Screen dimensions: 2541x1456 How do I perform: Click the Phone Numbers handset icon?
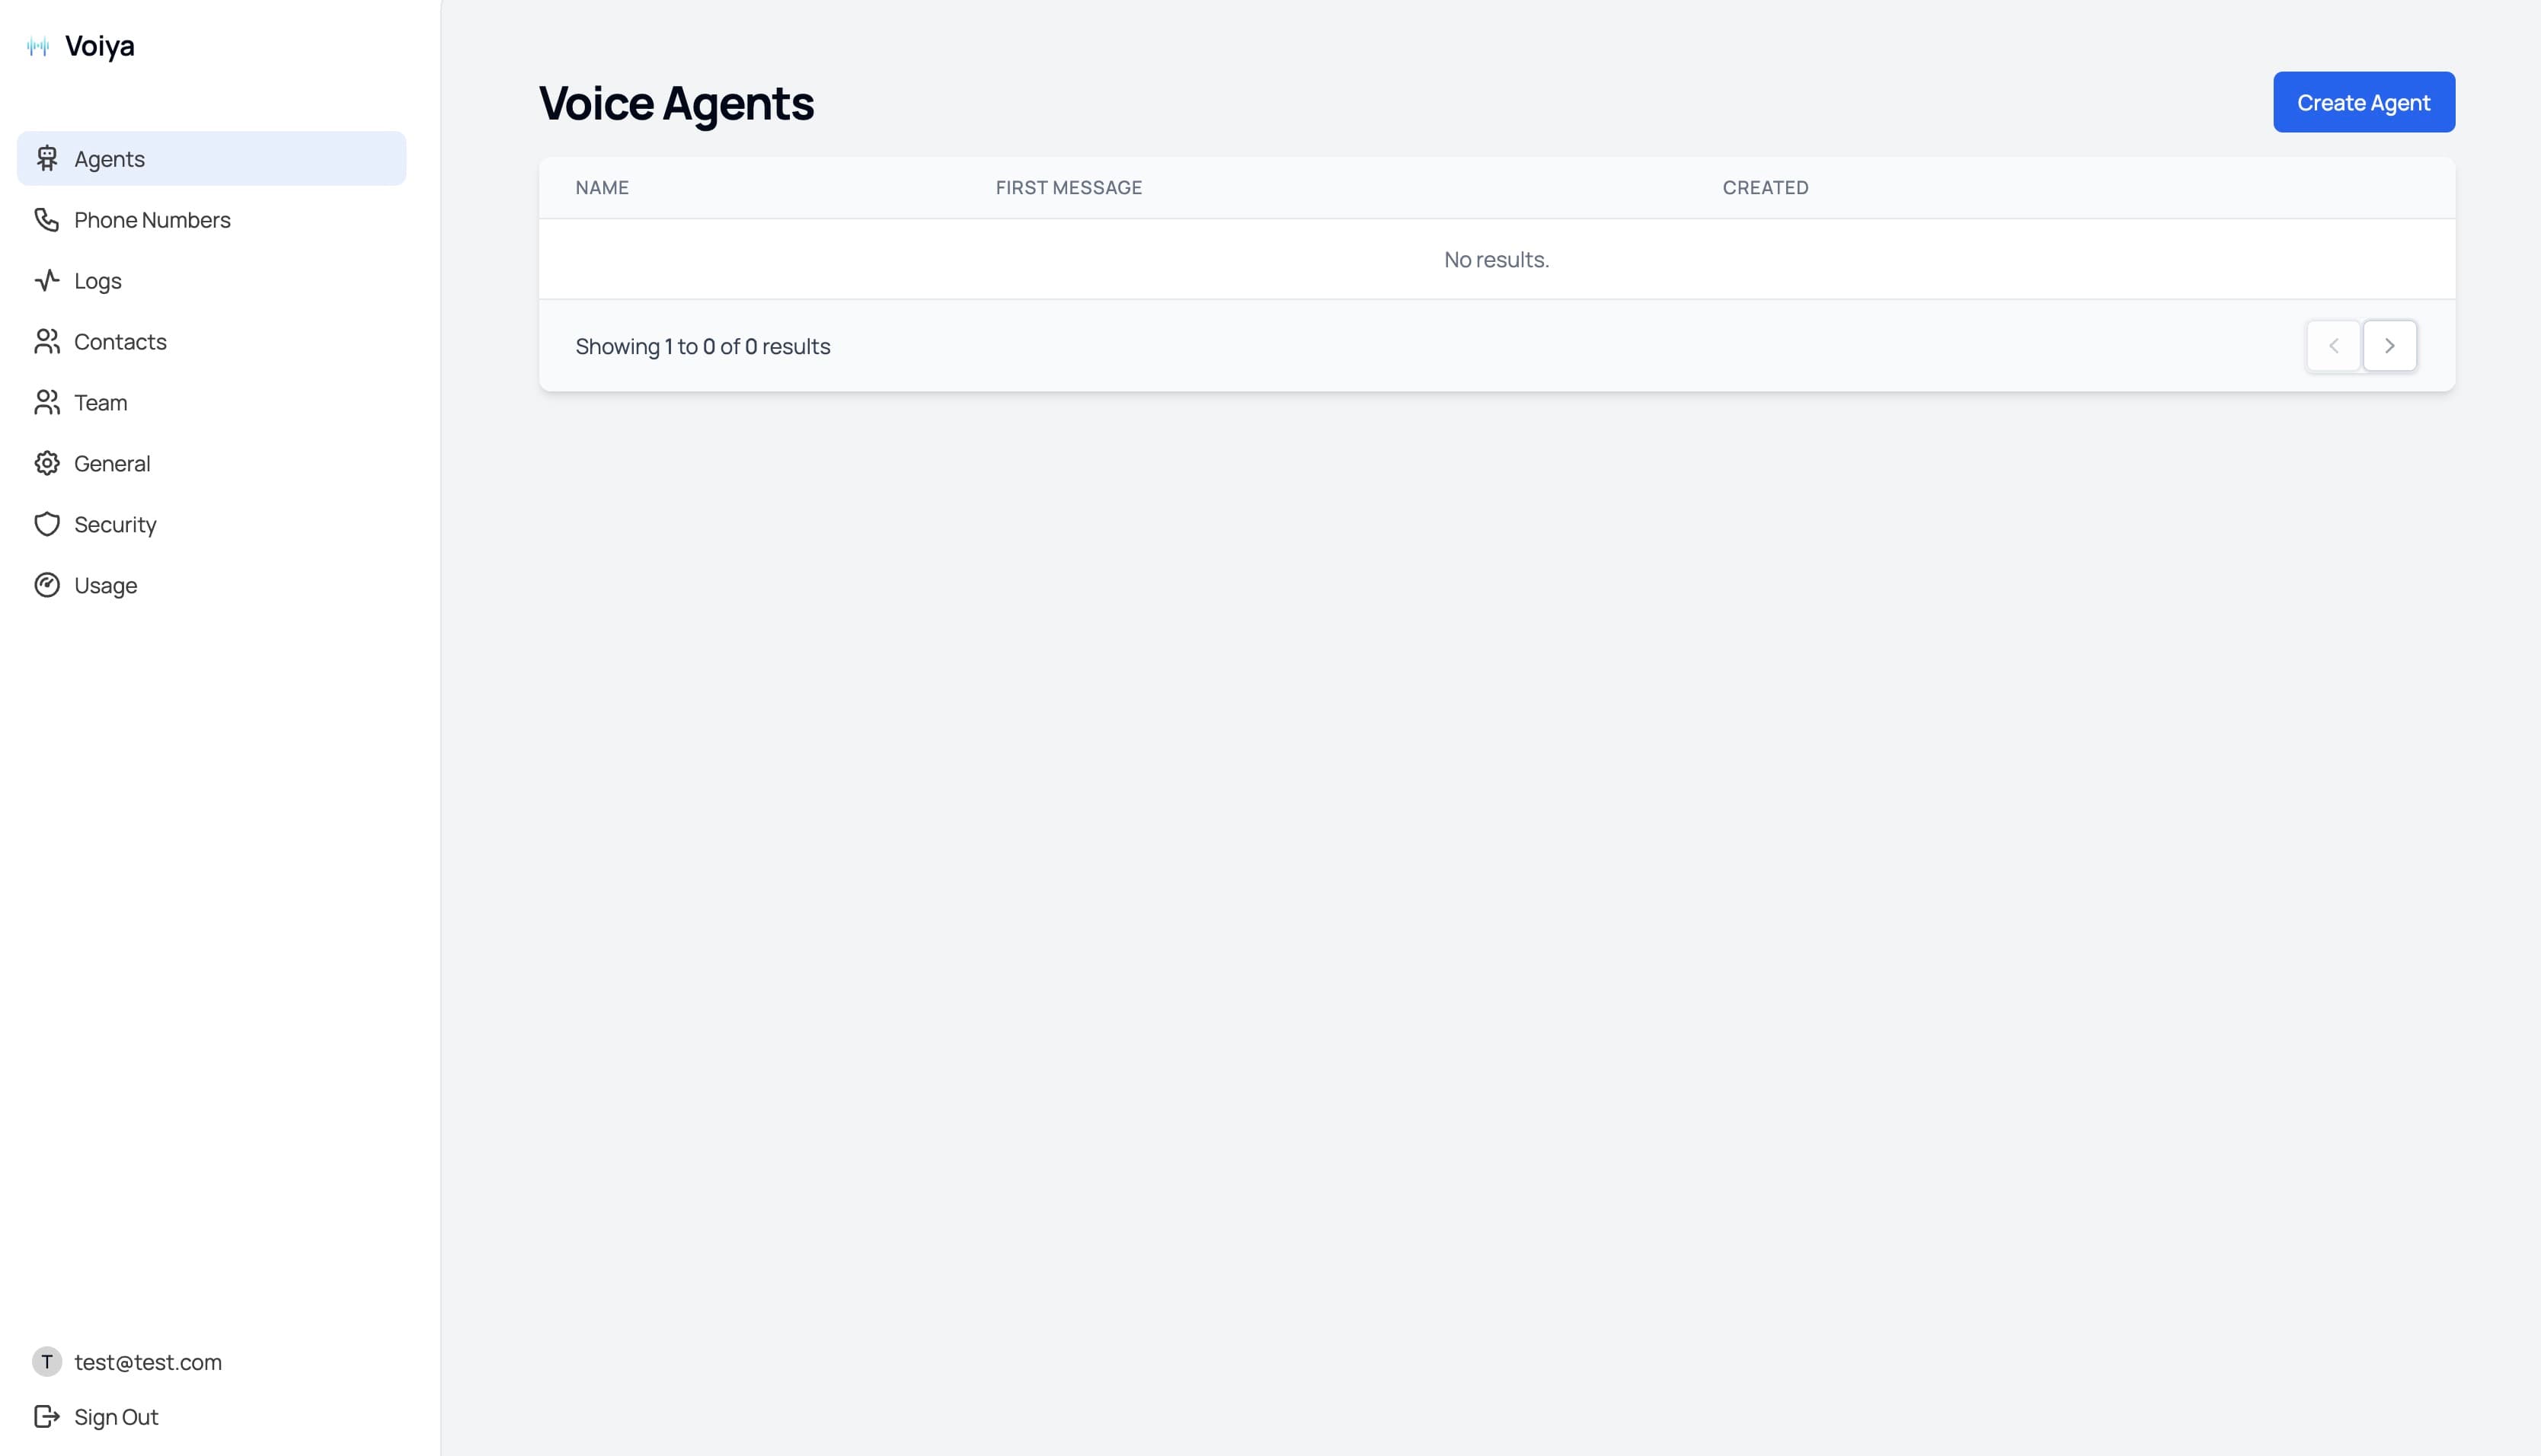[x=47, y=219]
